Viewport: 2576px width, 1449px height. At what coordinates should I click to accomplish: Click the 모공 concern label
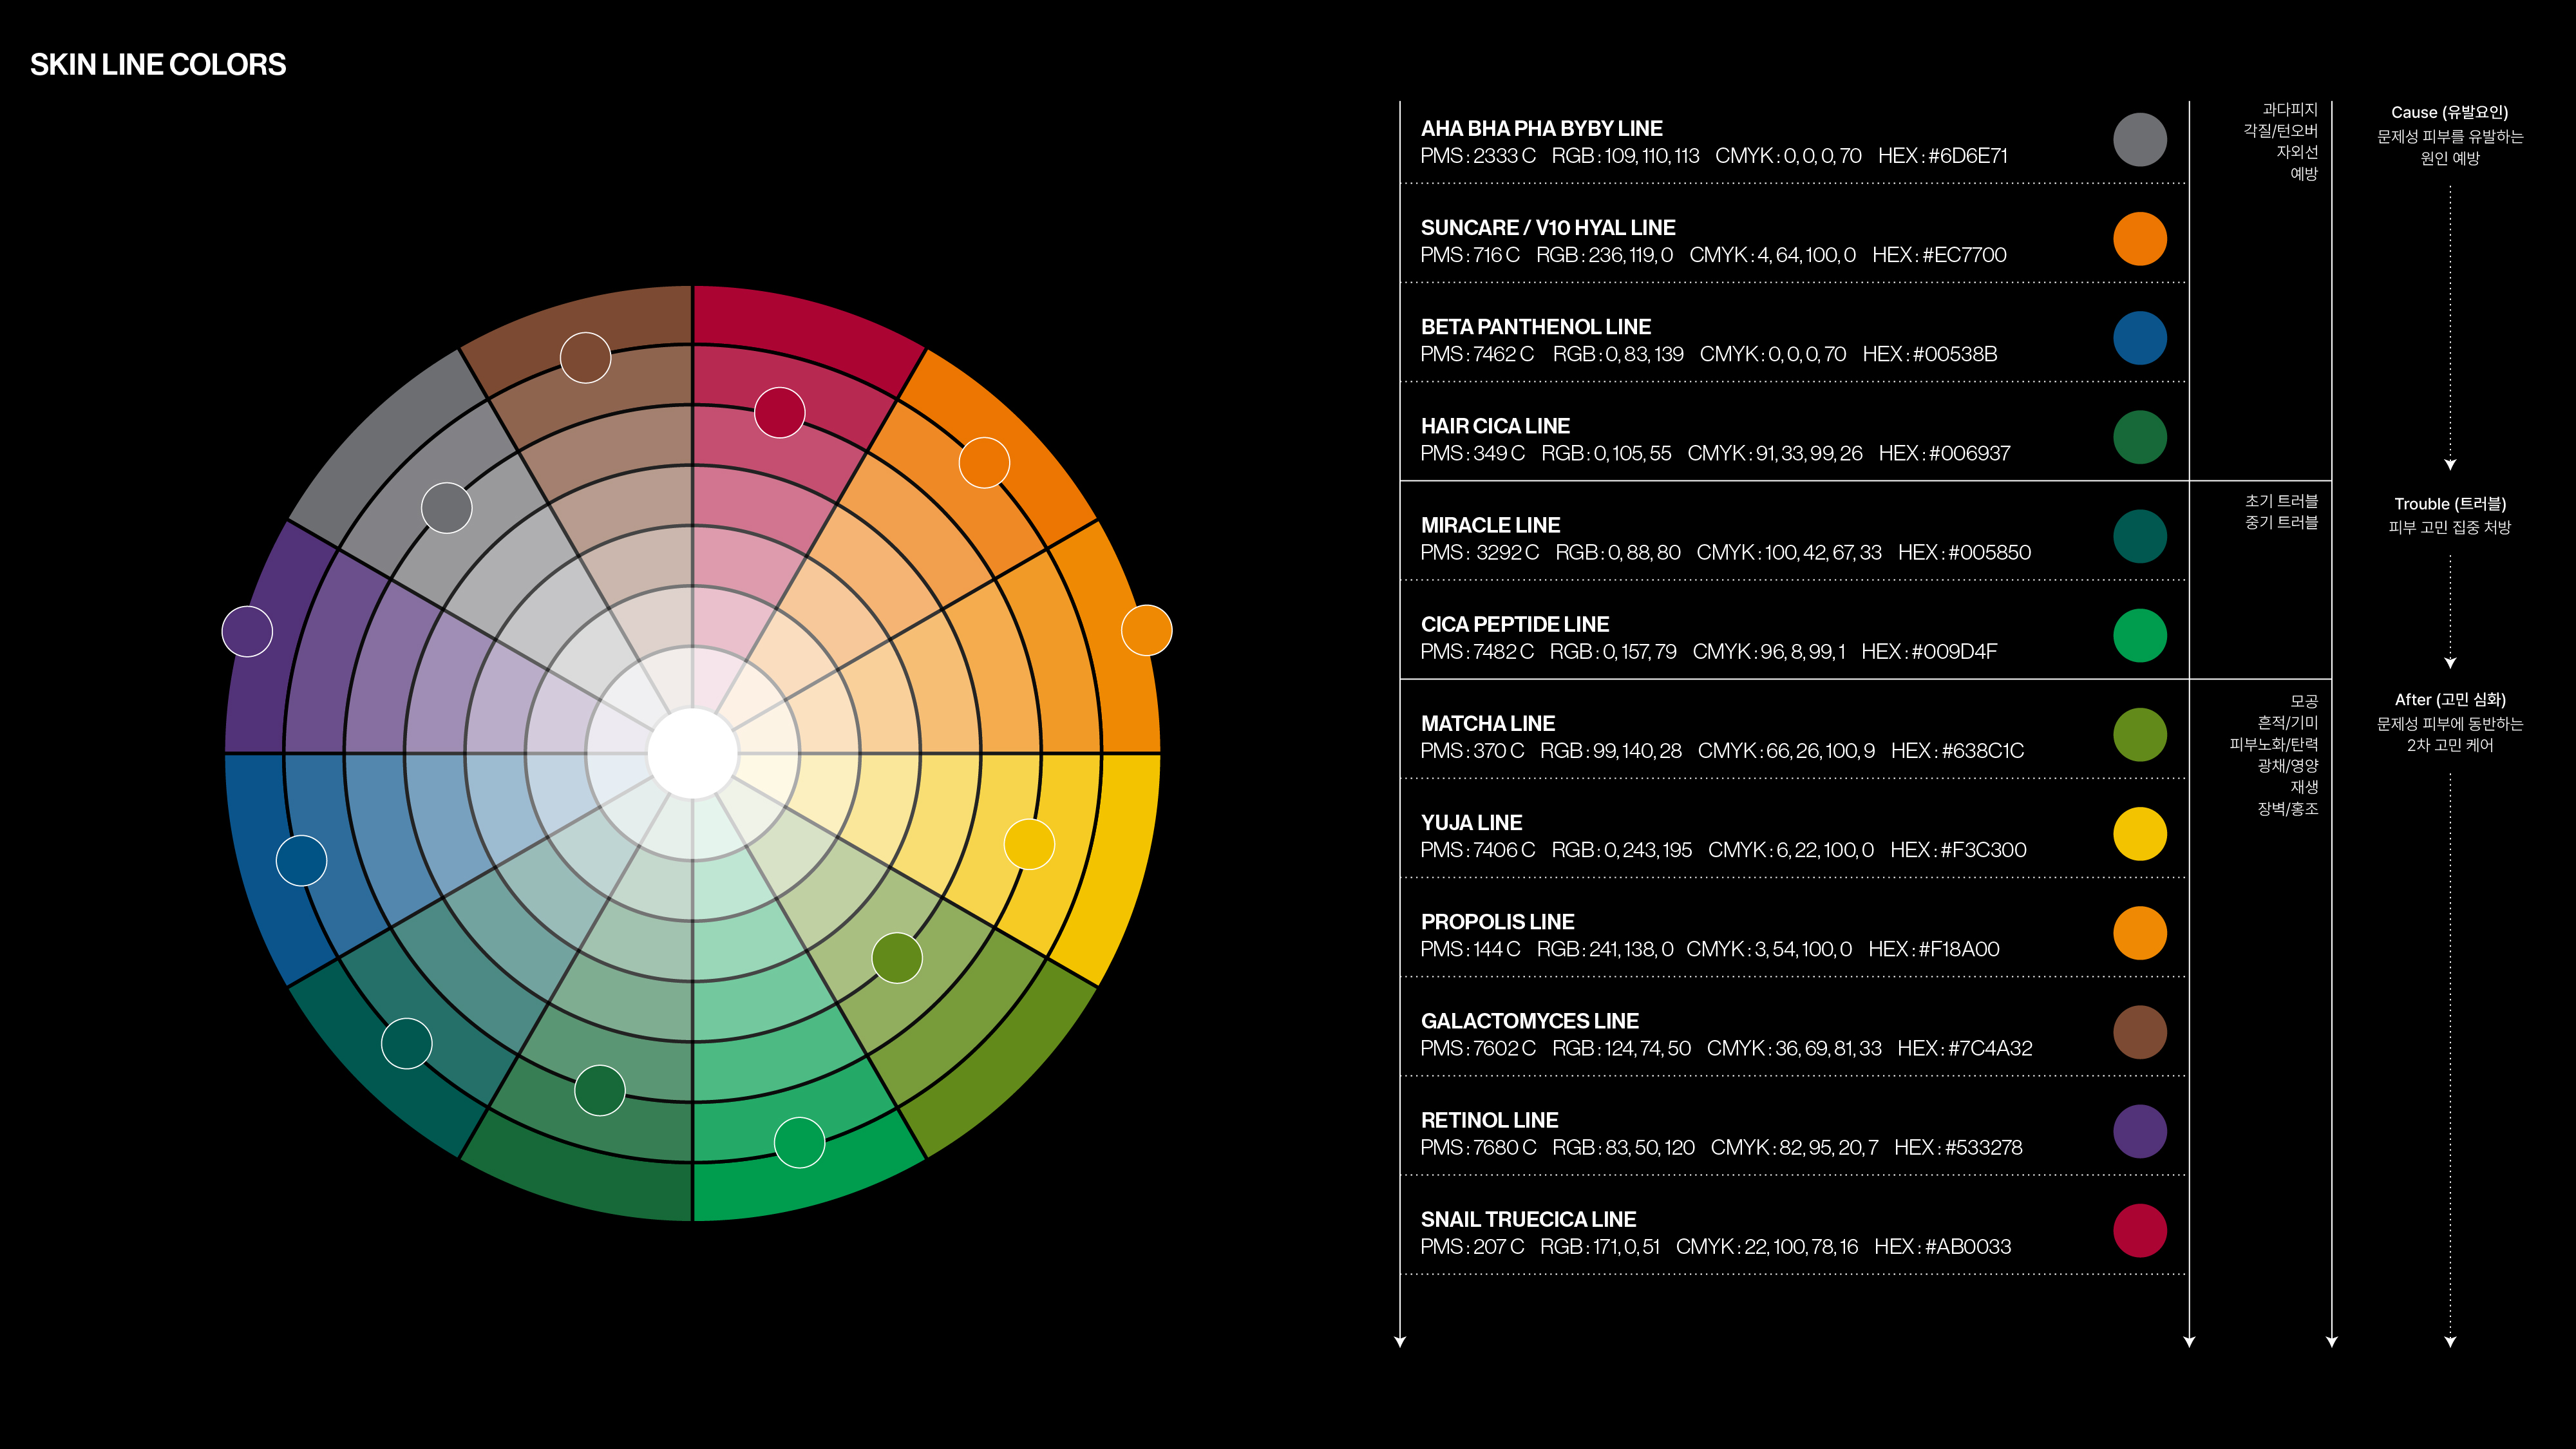tap(2304, 701)
